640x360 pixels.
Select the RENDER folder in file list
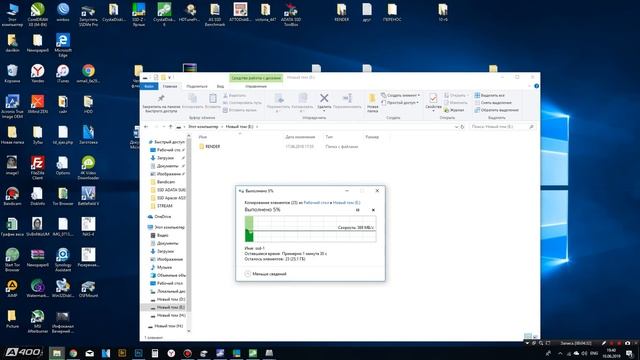point(213,147)
